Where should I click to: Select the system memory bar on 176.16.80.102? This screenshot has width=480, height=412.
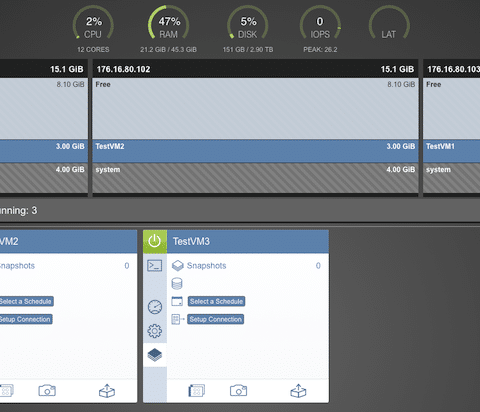point(255,178)
